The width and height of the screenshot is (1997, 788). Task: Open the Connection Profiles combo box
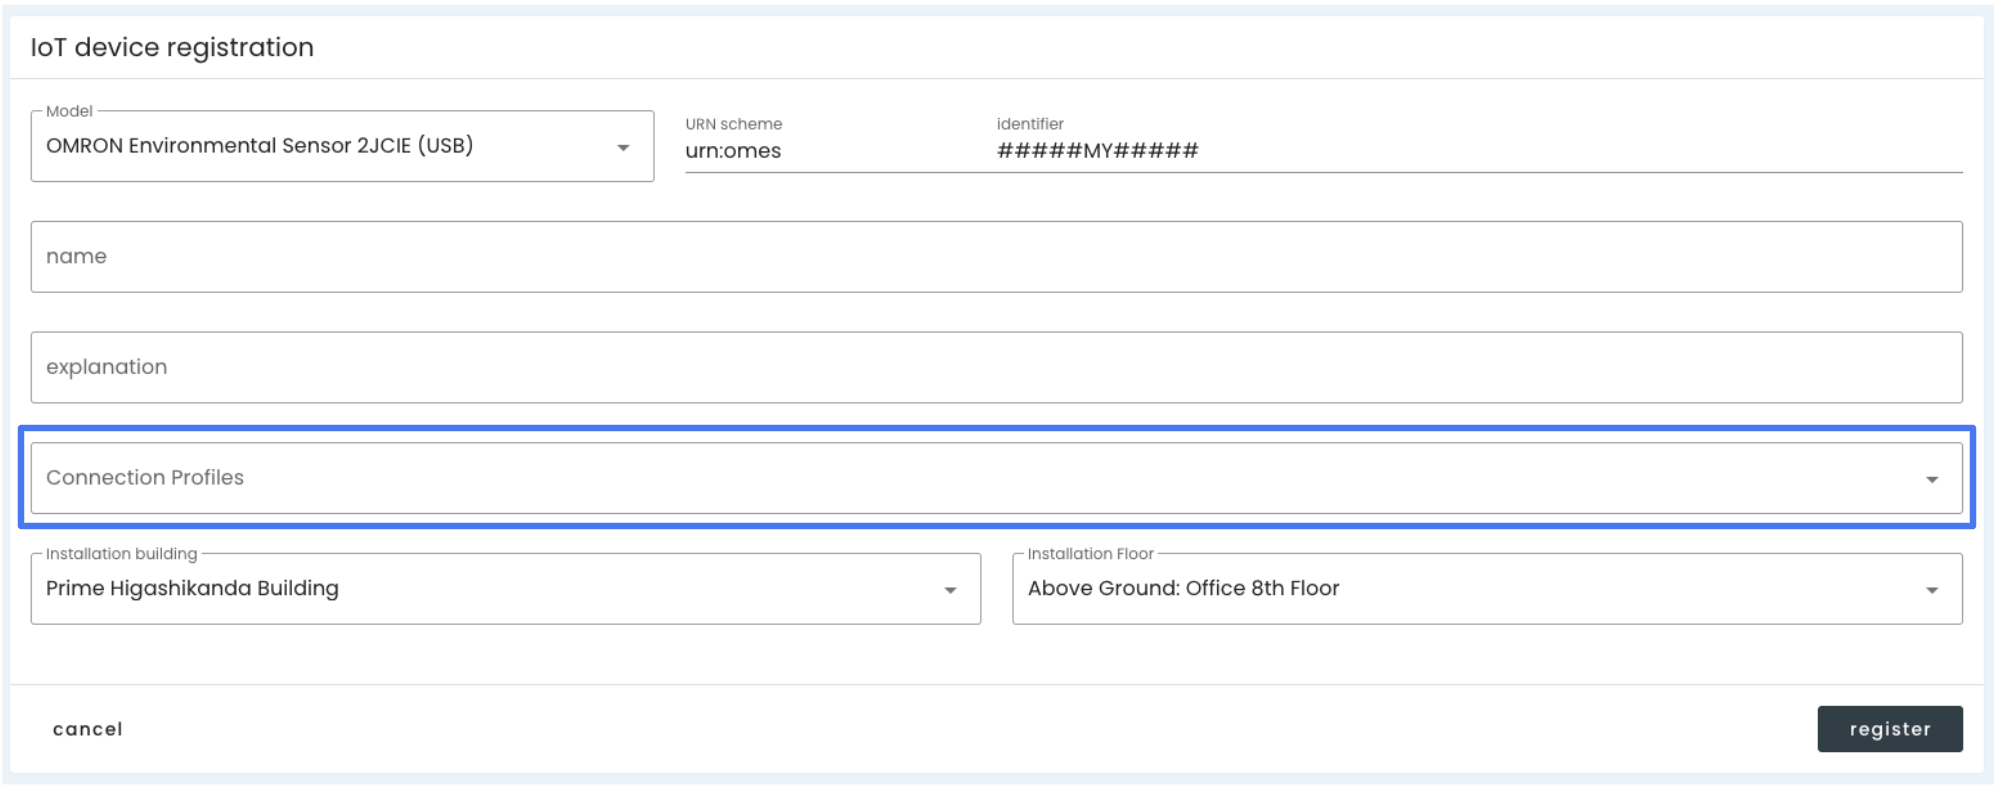(x=996, y=478)
